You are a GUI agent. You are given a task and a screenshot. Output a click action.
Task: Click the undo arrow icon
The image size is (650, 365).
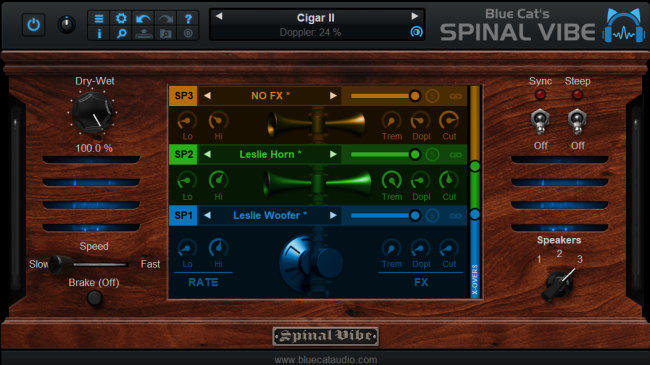click(x=143, y=19)
